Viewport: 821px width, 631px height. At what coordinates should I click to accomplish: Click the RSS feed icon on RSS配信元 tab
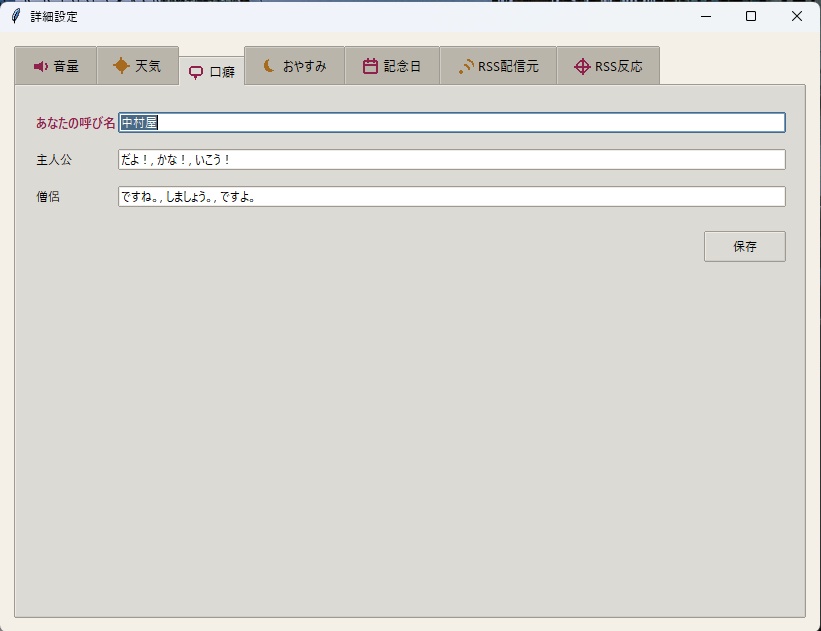coord(466,67)
